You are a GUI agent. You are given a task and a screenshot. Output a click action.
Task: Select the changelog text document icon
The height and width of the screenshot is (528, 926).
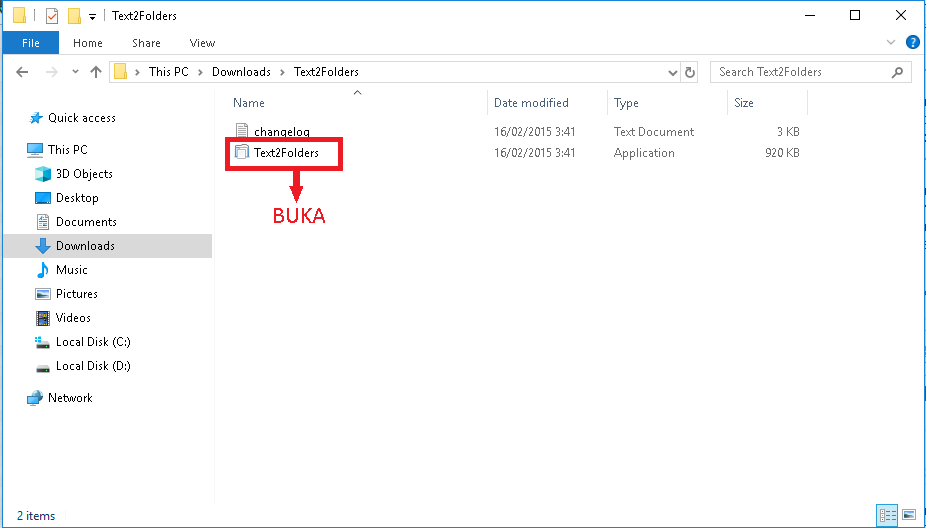(241, 131)
